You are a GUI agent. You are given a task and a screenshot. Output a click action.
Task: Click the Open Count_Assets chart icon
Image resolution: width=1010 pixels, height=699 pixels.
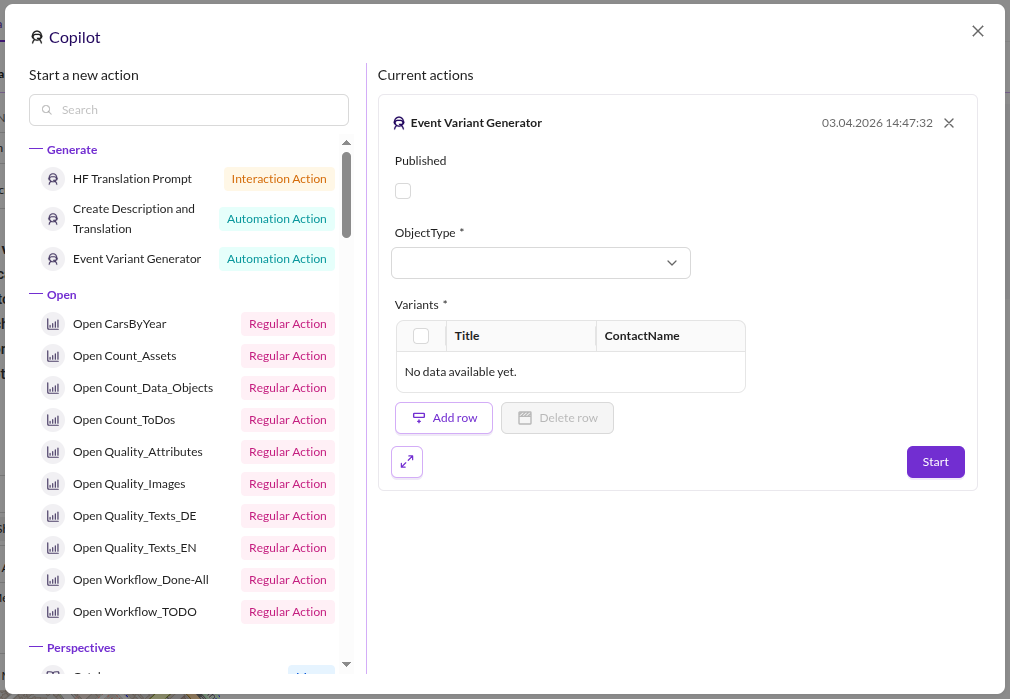(x=53, y=356)
